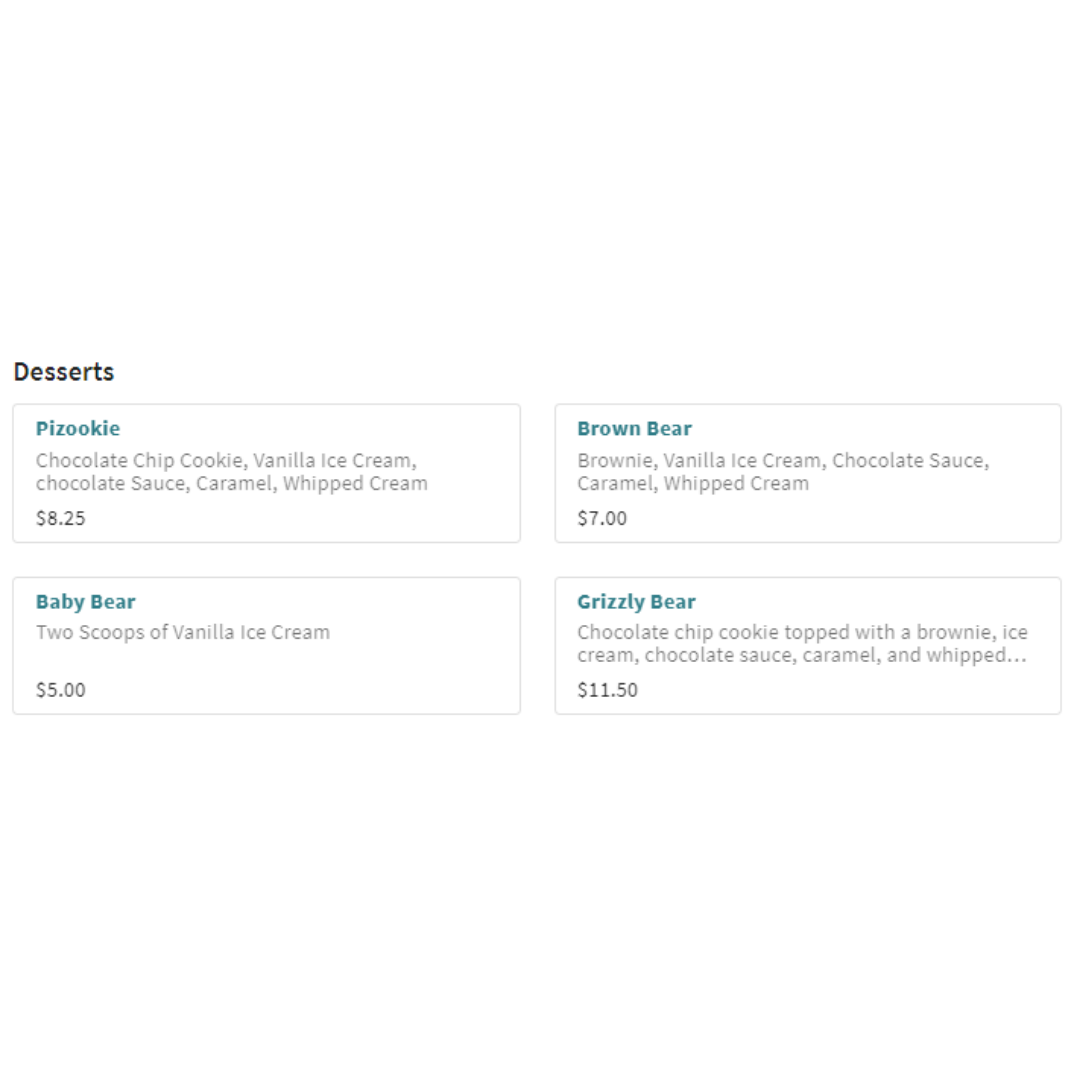Select the Grizzly Bear item title
This screenshot has width=1080, height=1080.
click(636, 602)
